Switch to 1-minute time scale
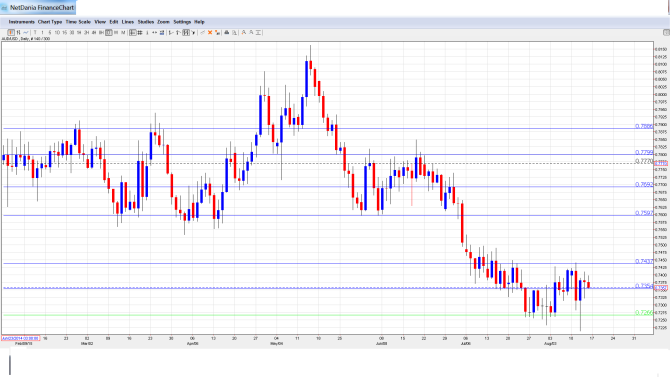Screen dimensions: 670x377 tap(42, 32)
